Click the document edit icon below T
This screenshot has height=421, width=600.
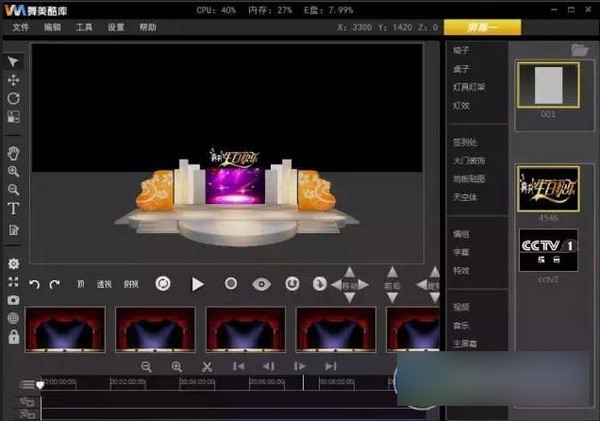(x=13, y=230)
